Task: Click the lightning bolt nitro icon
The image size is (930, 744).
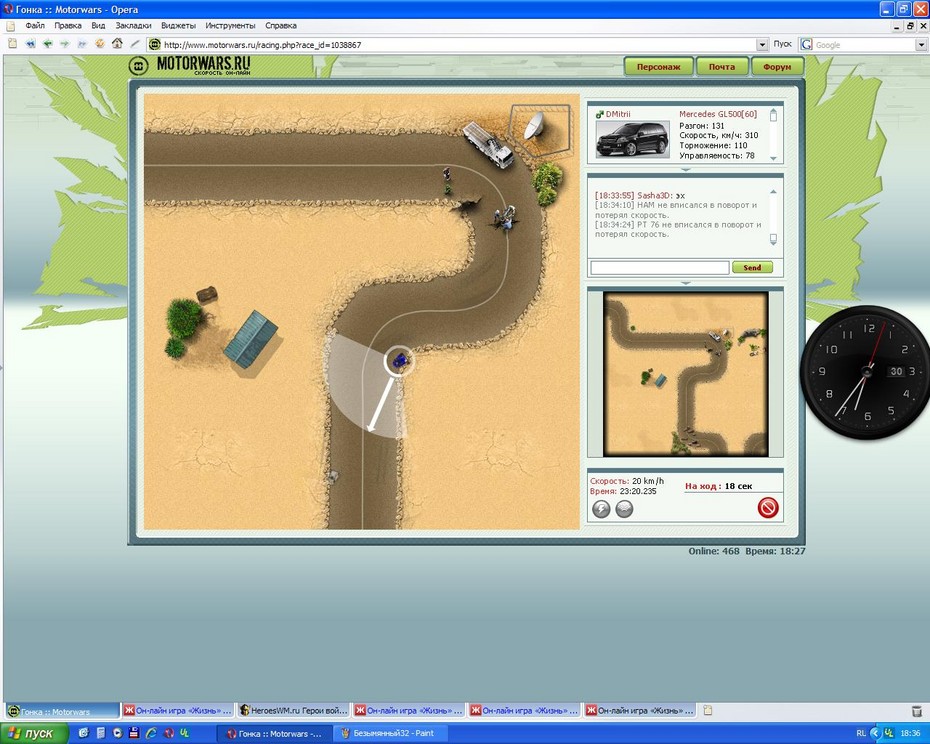Action: point(601,509)
